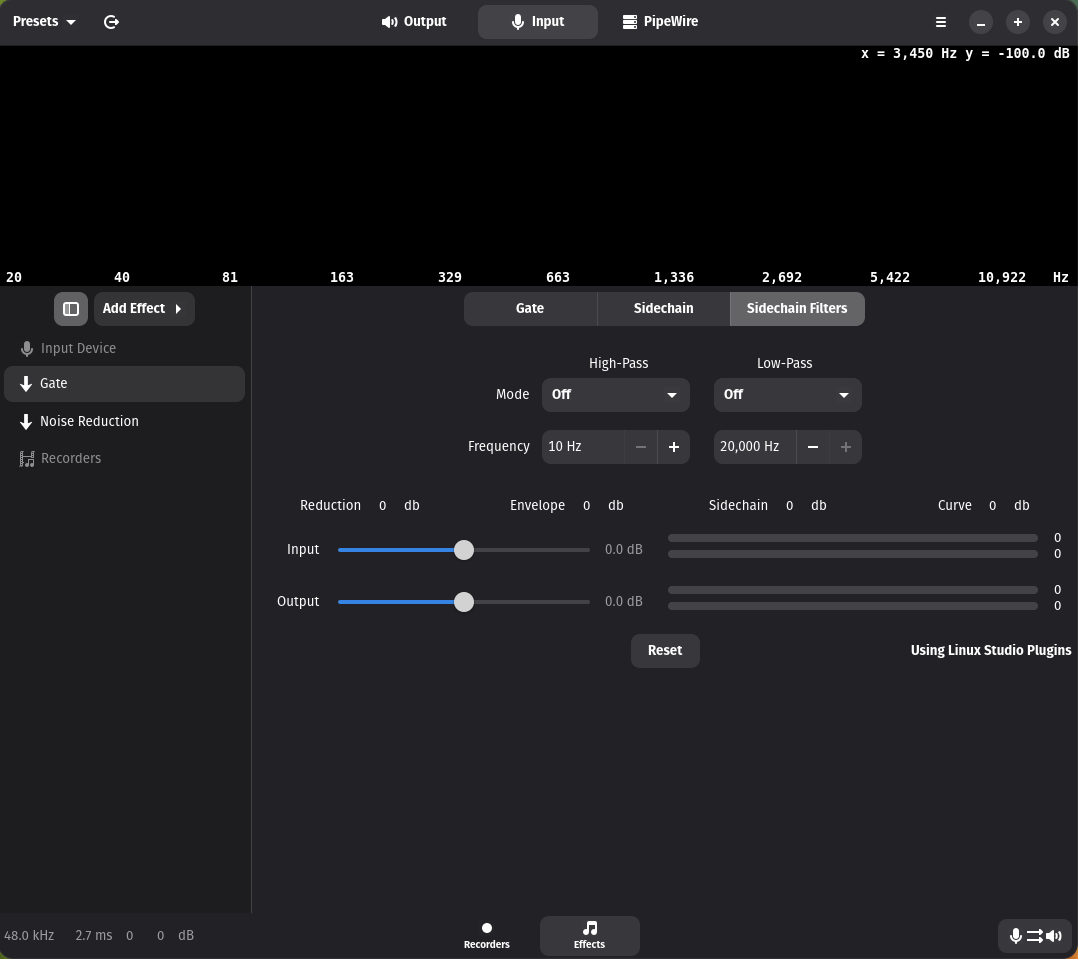The width and height of the screenshot is (1078, 959).
Task: Open the Recorders view at the bottom
Action: click(x=487, y=935)
